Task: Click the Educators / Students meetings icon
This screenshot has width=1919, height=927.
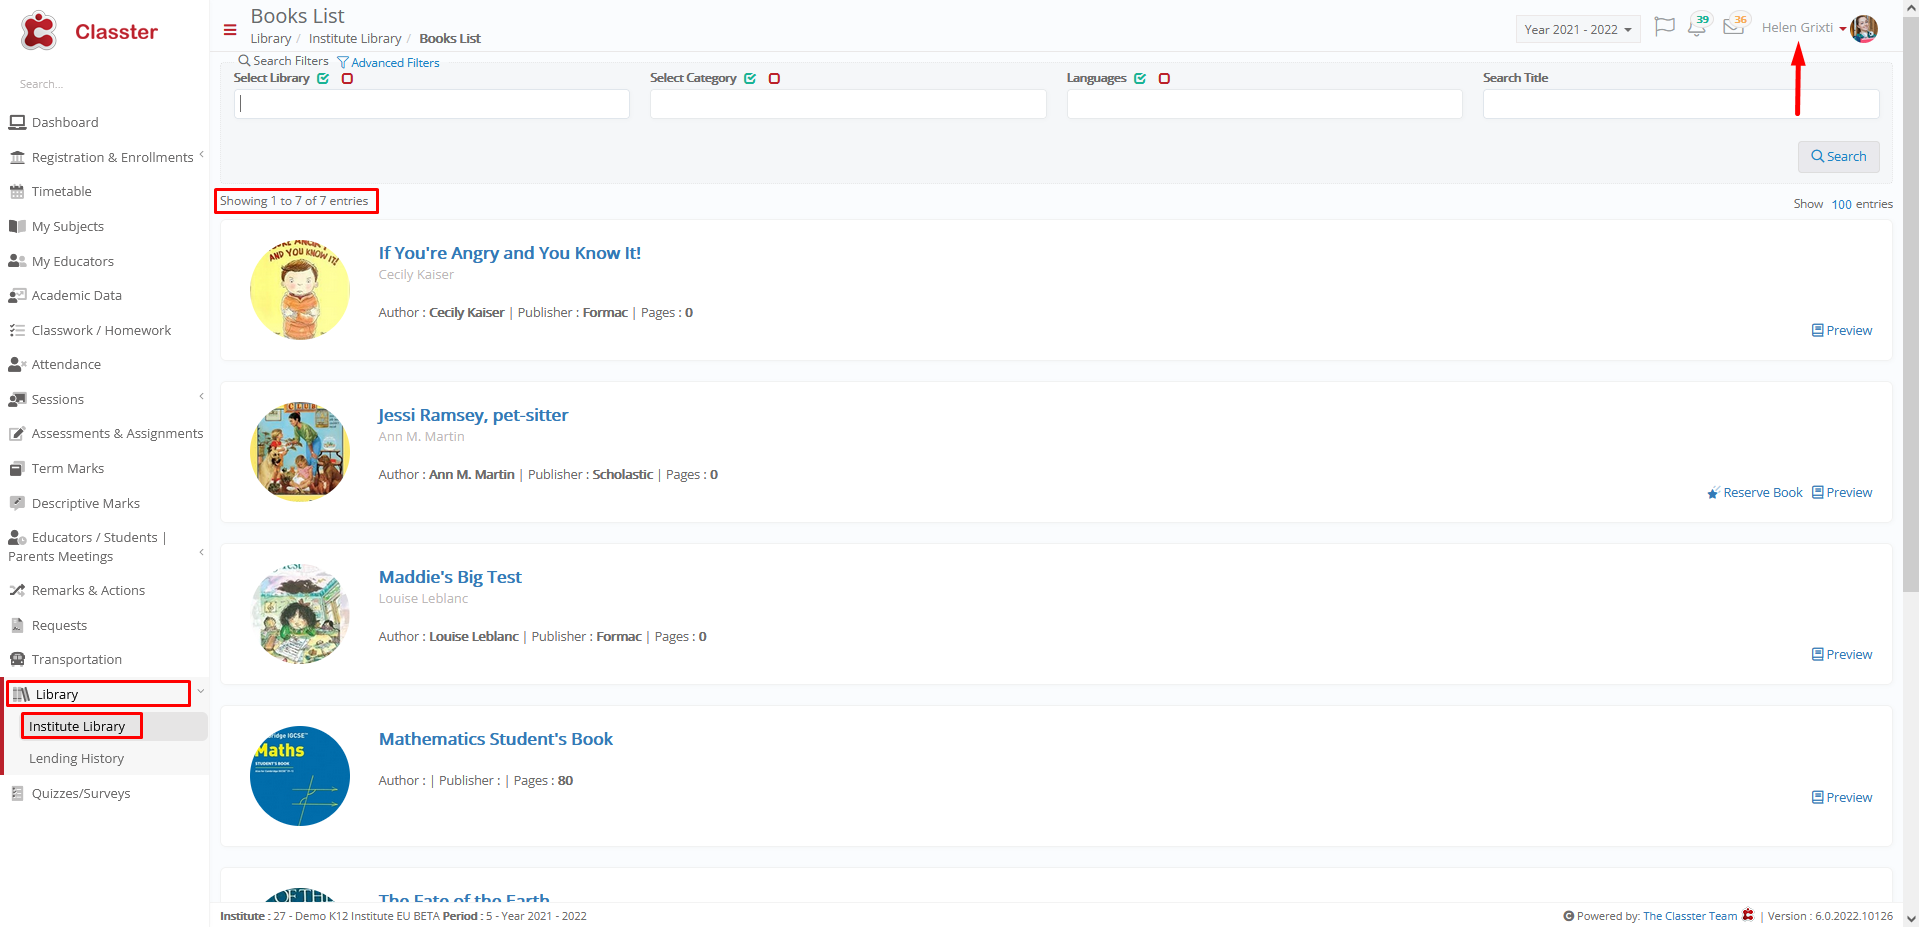Action: tap(17, 538)
